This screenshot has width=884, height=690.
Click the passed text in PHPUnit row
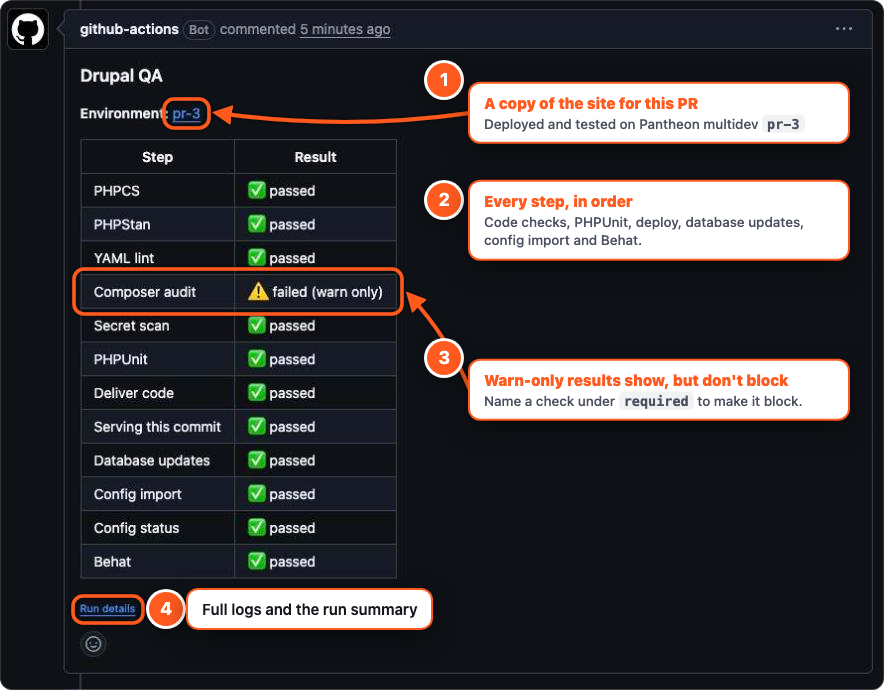(x=292, y=360)
